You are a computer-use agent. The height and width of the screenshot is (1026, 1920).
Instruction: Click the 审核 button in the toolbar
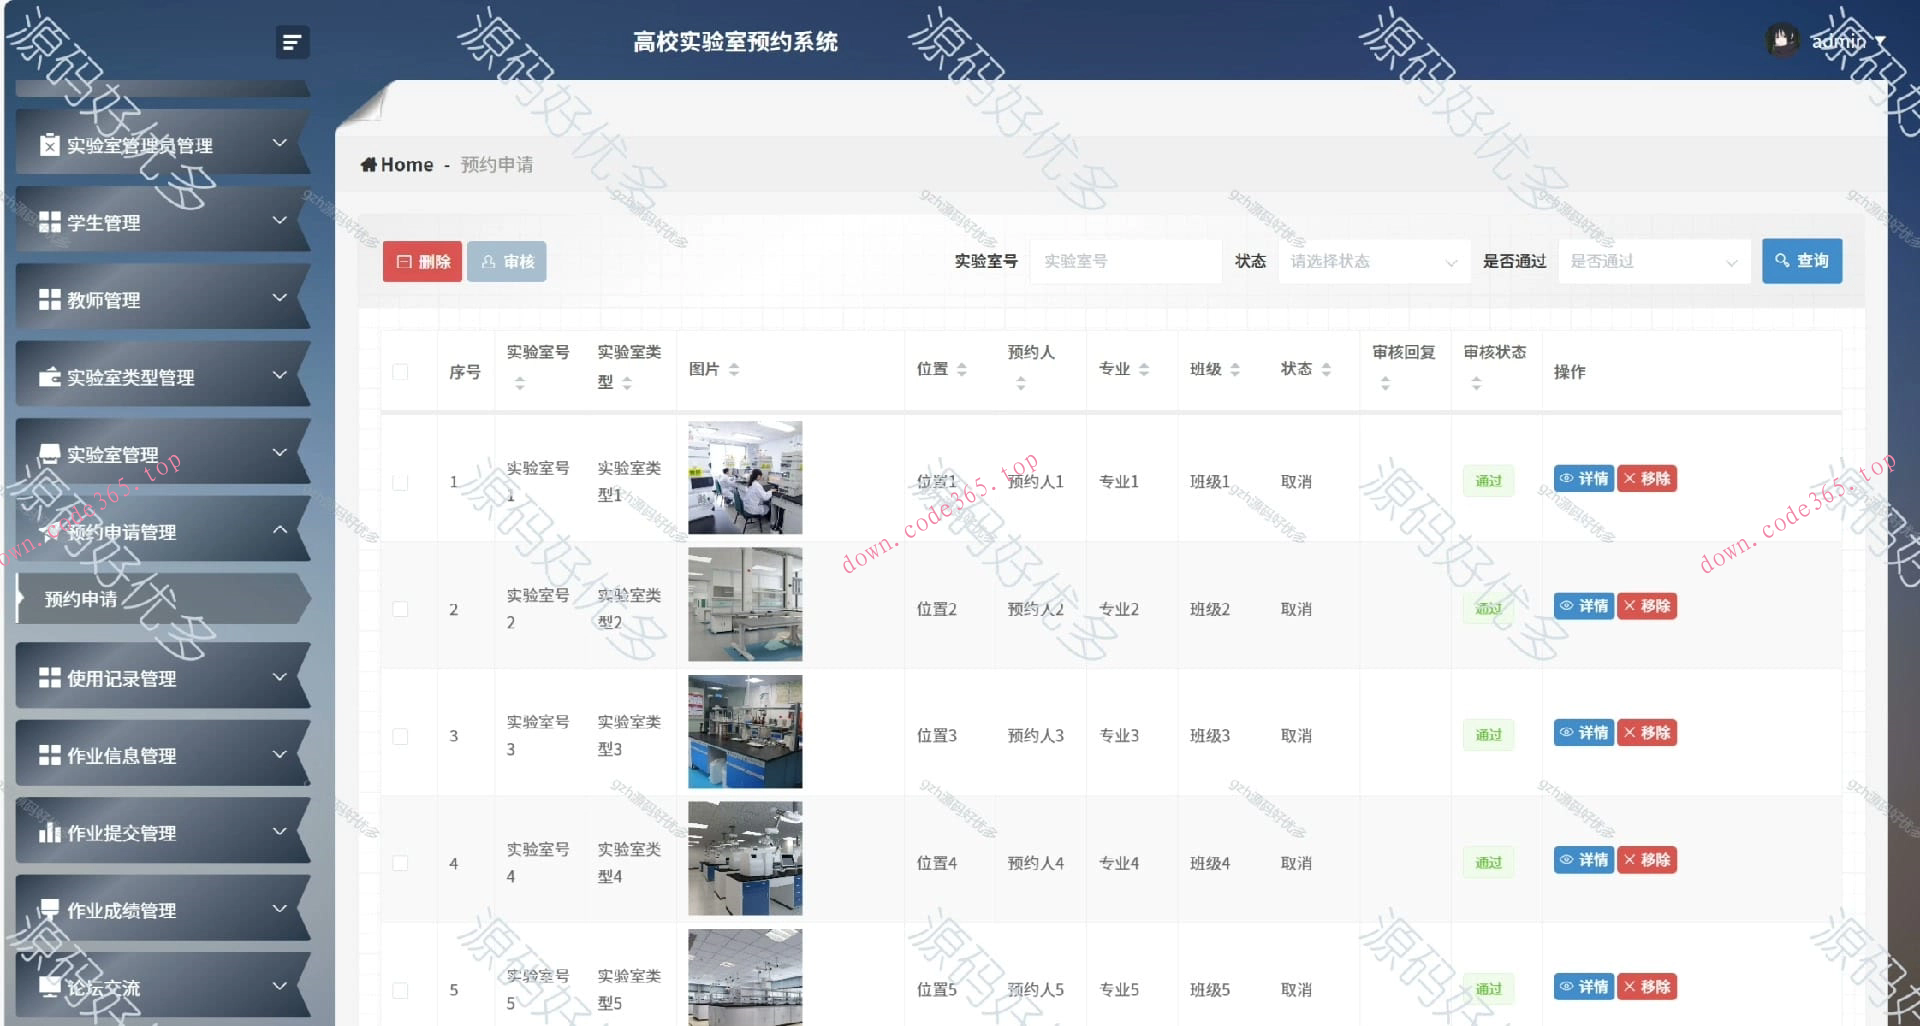tap(506, 261)
